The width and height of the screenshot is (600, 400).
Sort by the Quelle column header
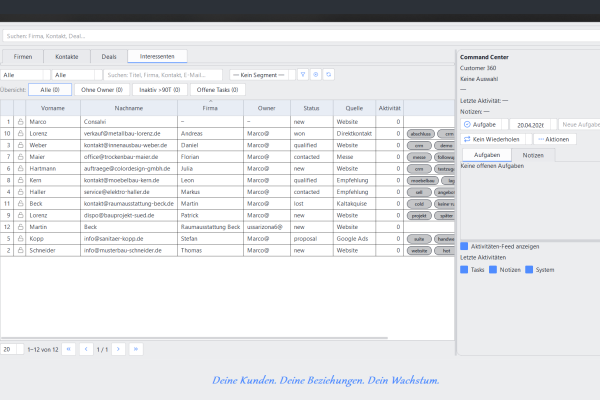pos(354,108)
